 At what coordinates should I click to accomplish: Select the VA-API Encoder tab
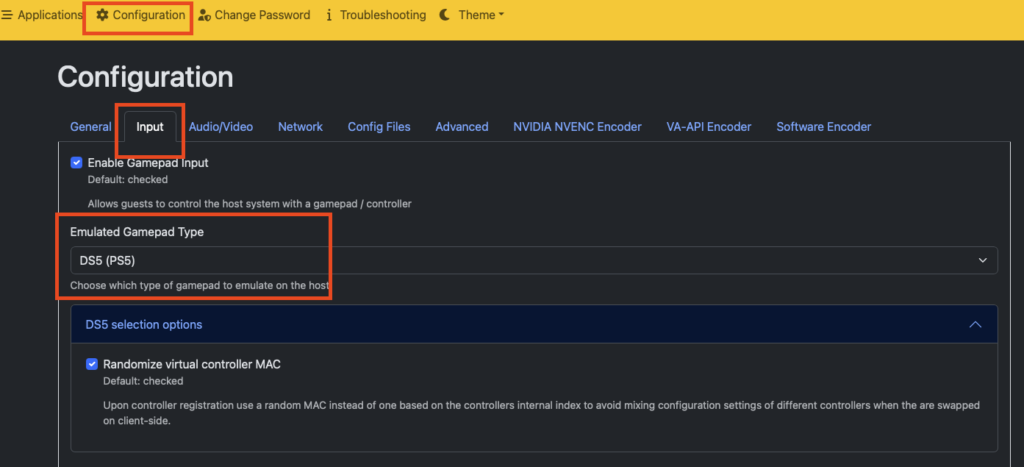(x=708, y=127)
